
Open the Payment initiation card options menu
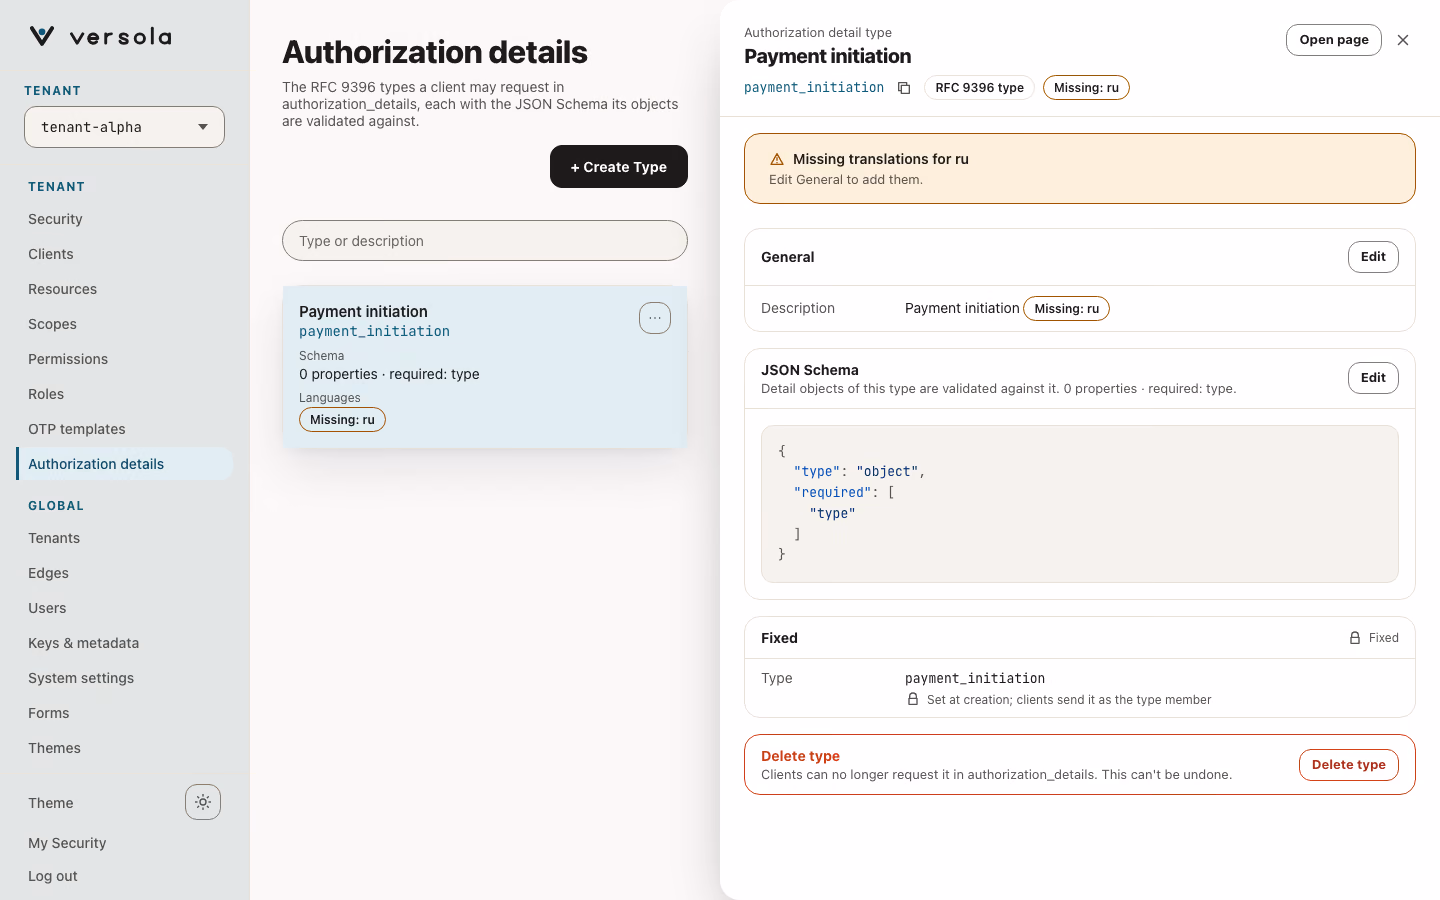[655, 318]
